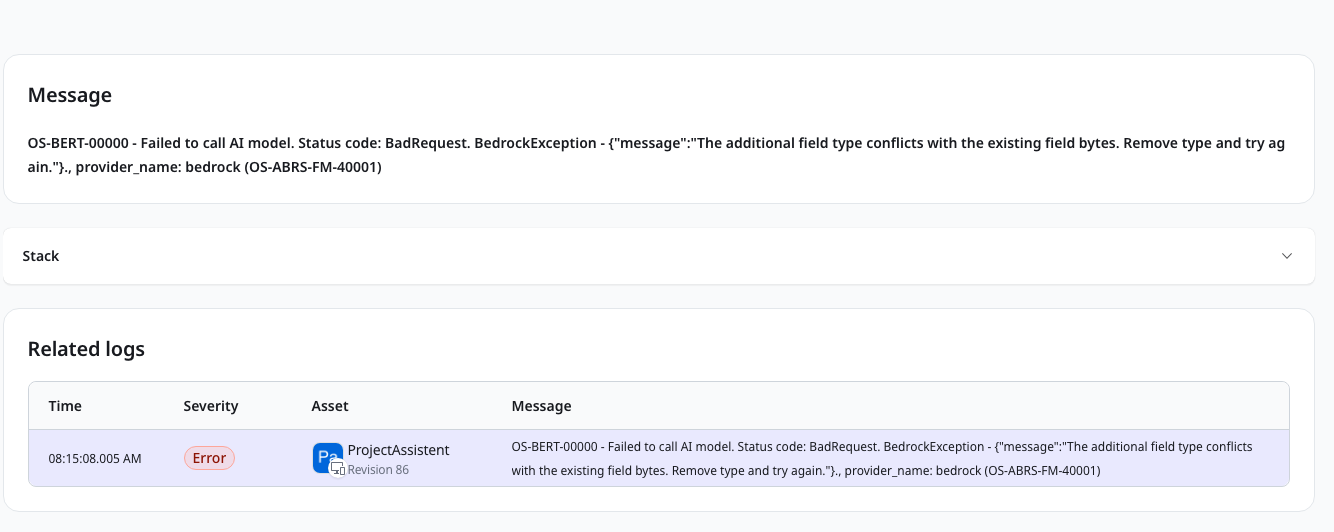Open the ProjectAssistent asset name link
Screen dimensions: 1334x532
[398, 450]
